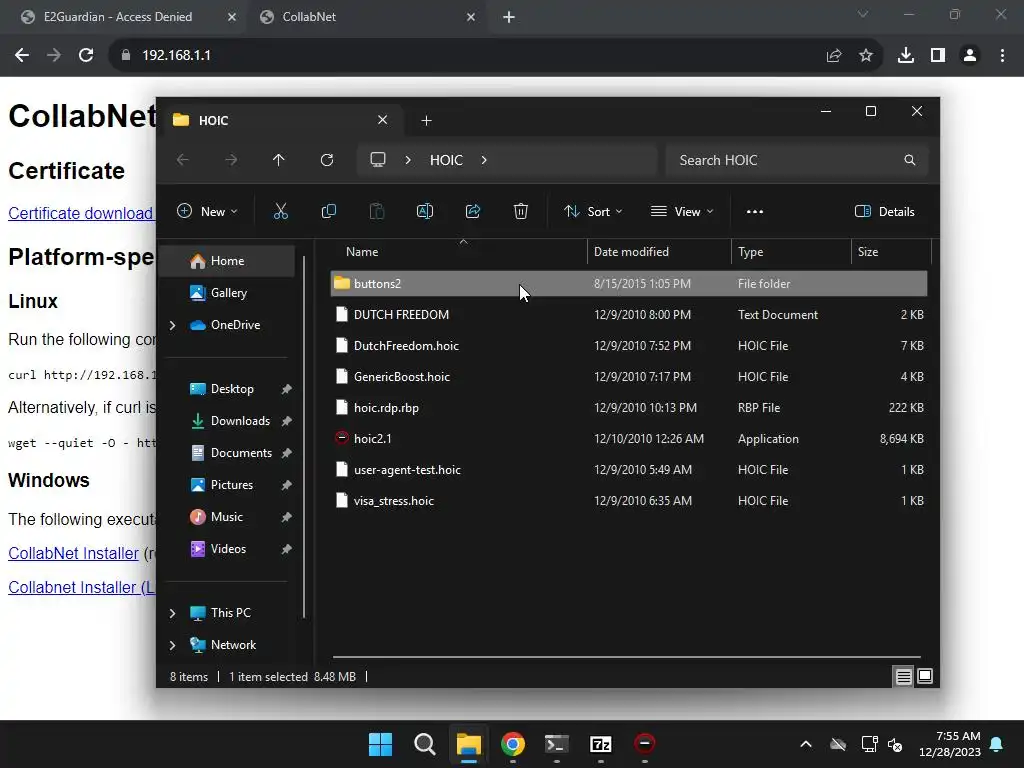Viewport: 1024px width, 768px height.
Task: Bookmark this page with the star icon
Action: click(x=866, y=56)
